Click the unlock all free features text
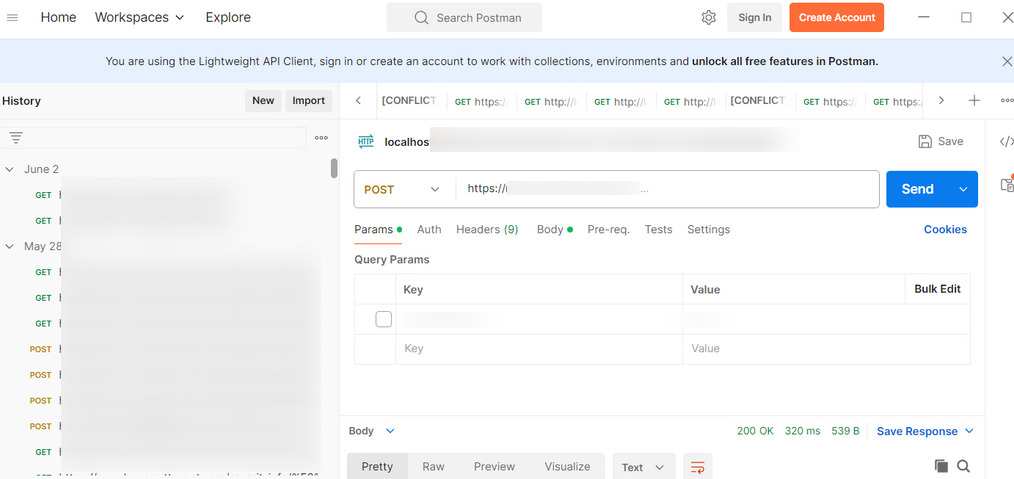This screenshot has height=479, width=1014. pyautogui.click(x=785, y=61)
